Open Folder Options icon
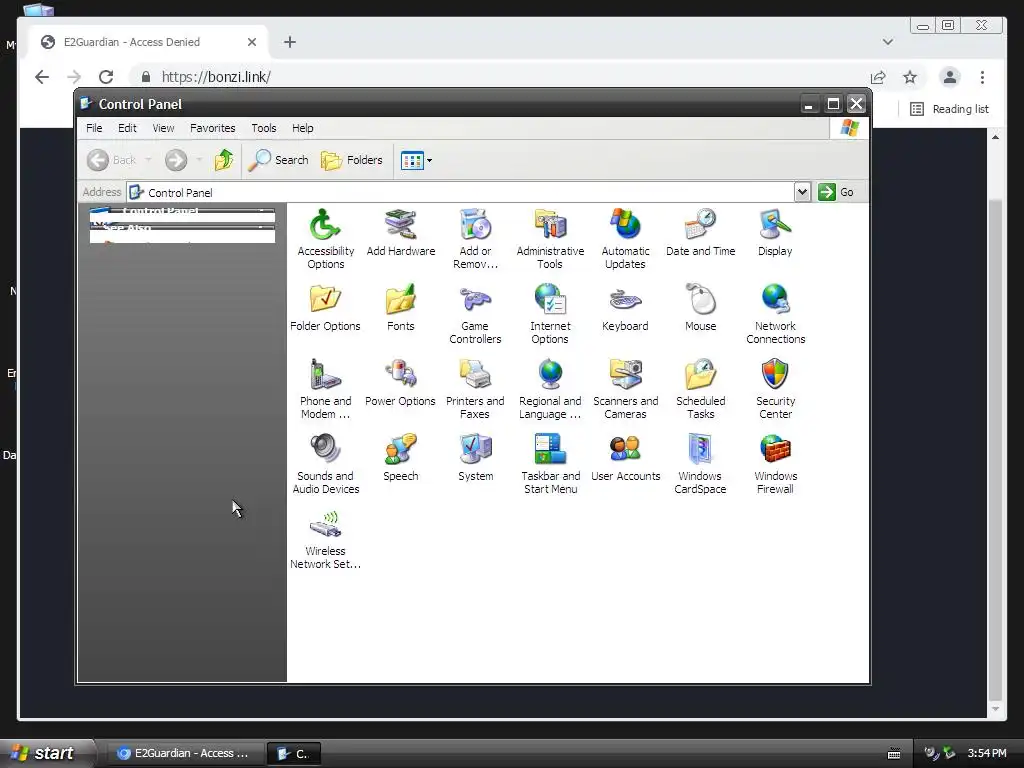The height and width of the screenshot is (768, 1024). tap(325, 308)
